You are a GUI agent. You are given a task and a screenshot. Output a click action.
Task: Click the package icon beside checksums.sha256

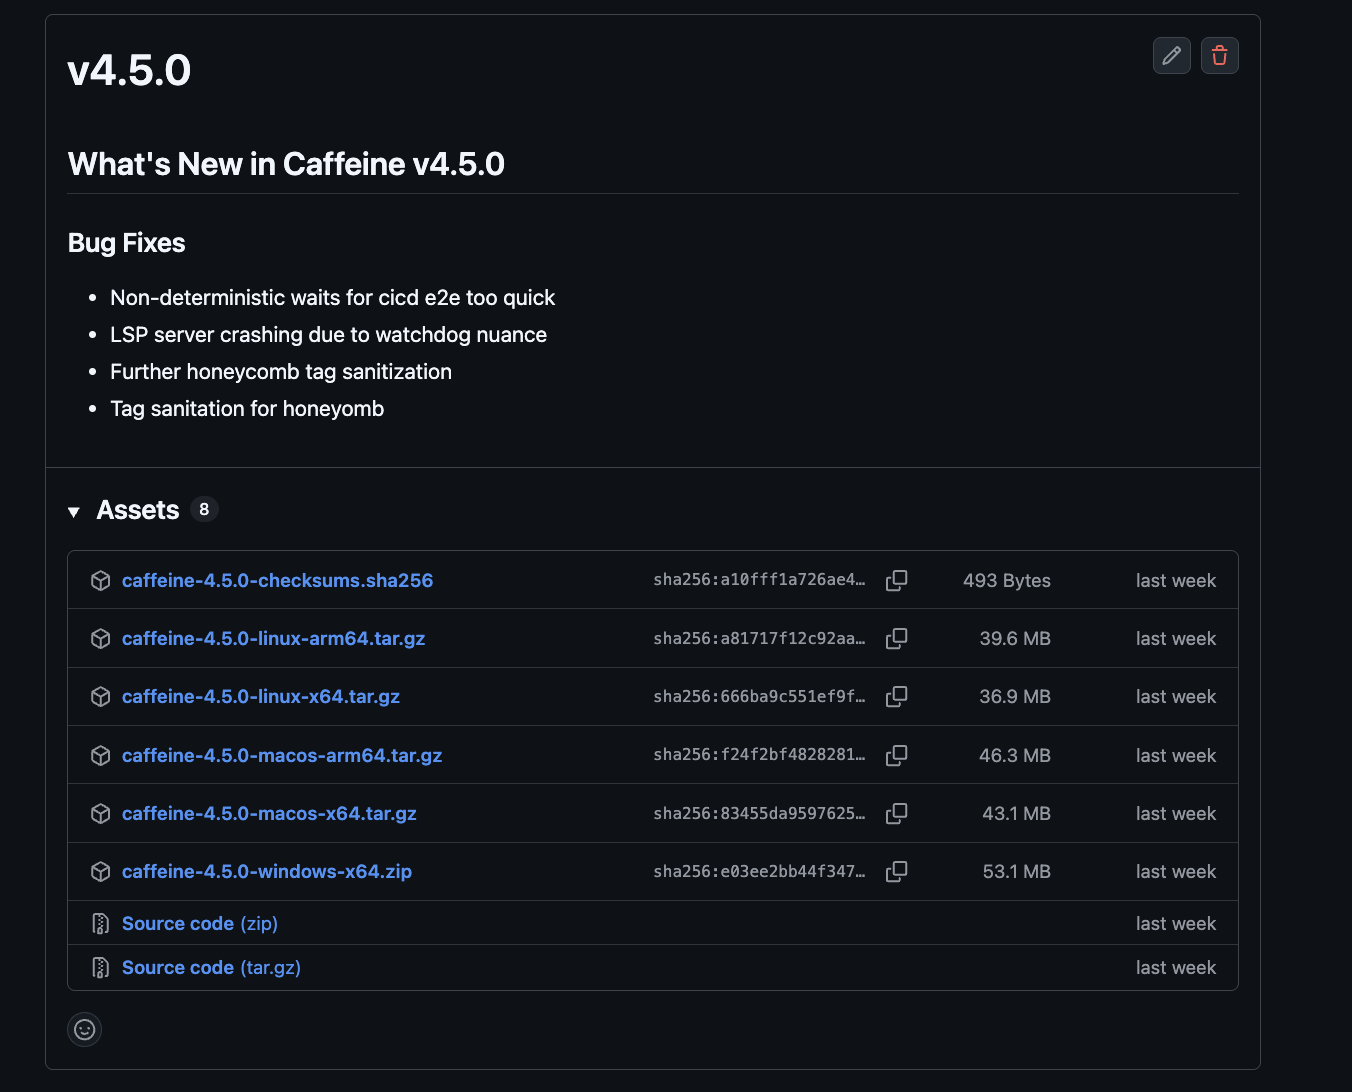[x=100, y=580]
